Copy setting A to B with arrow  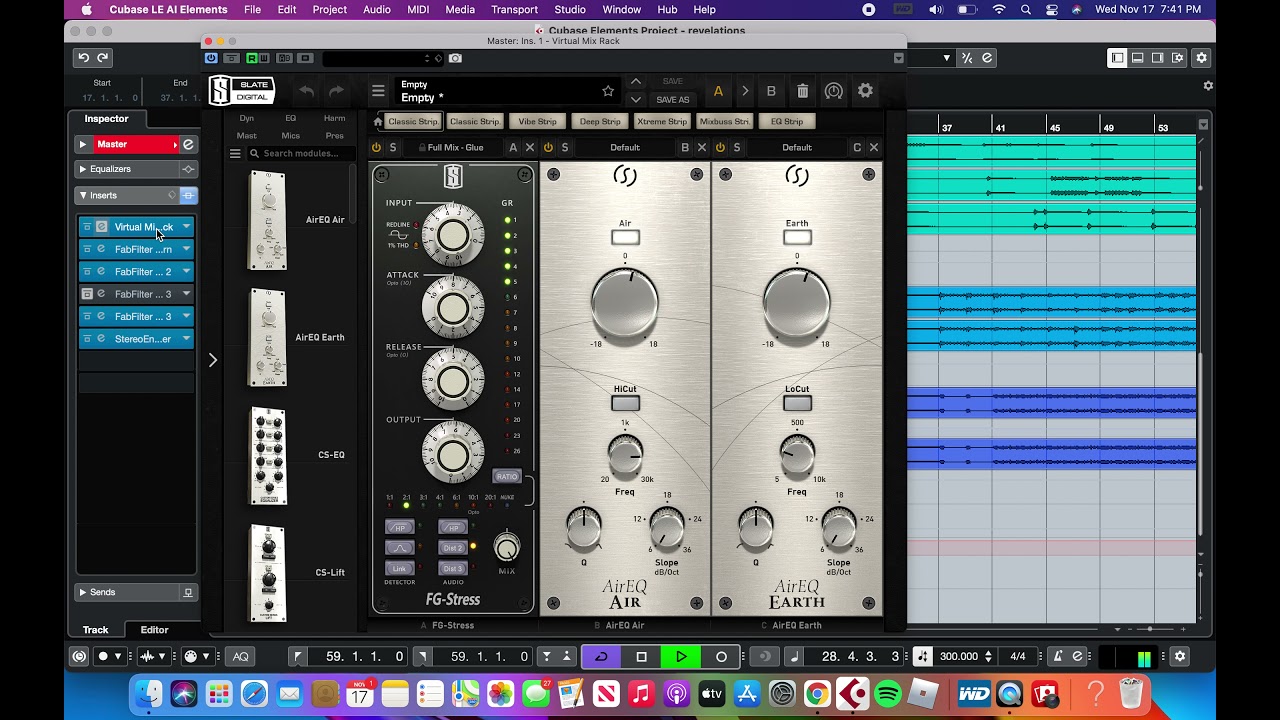pos(745,91)
